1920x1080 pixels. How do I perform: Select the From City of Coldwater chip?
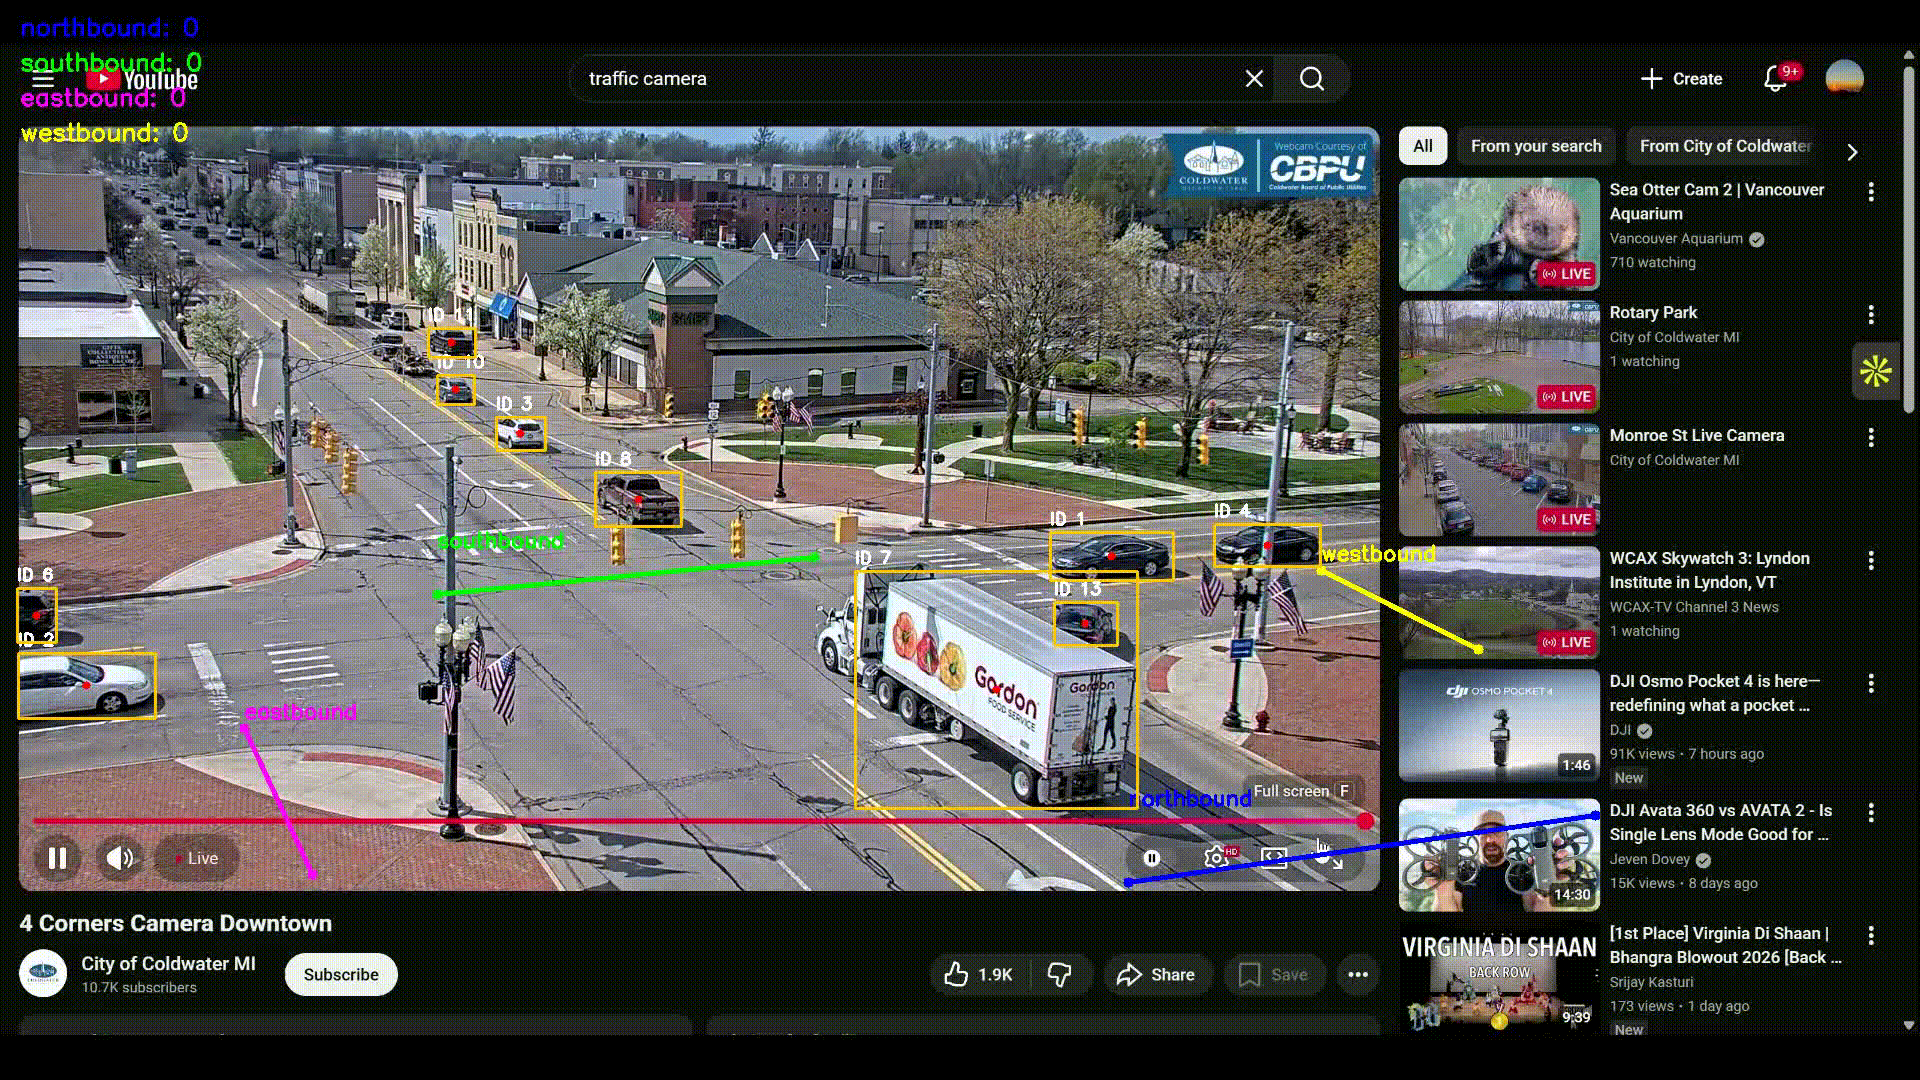click(x=1723, y=146)
